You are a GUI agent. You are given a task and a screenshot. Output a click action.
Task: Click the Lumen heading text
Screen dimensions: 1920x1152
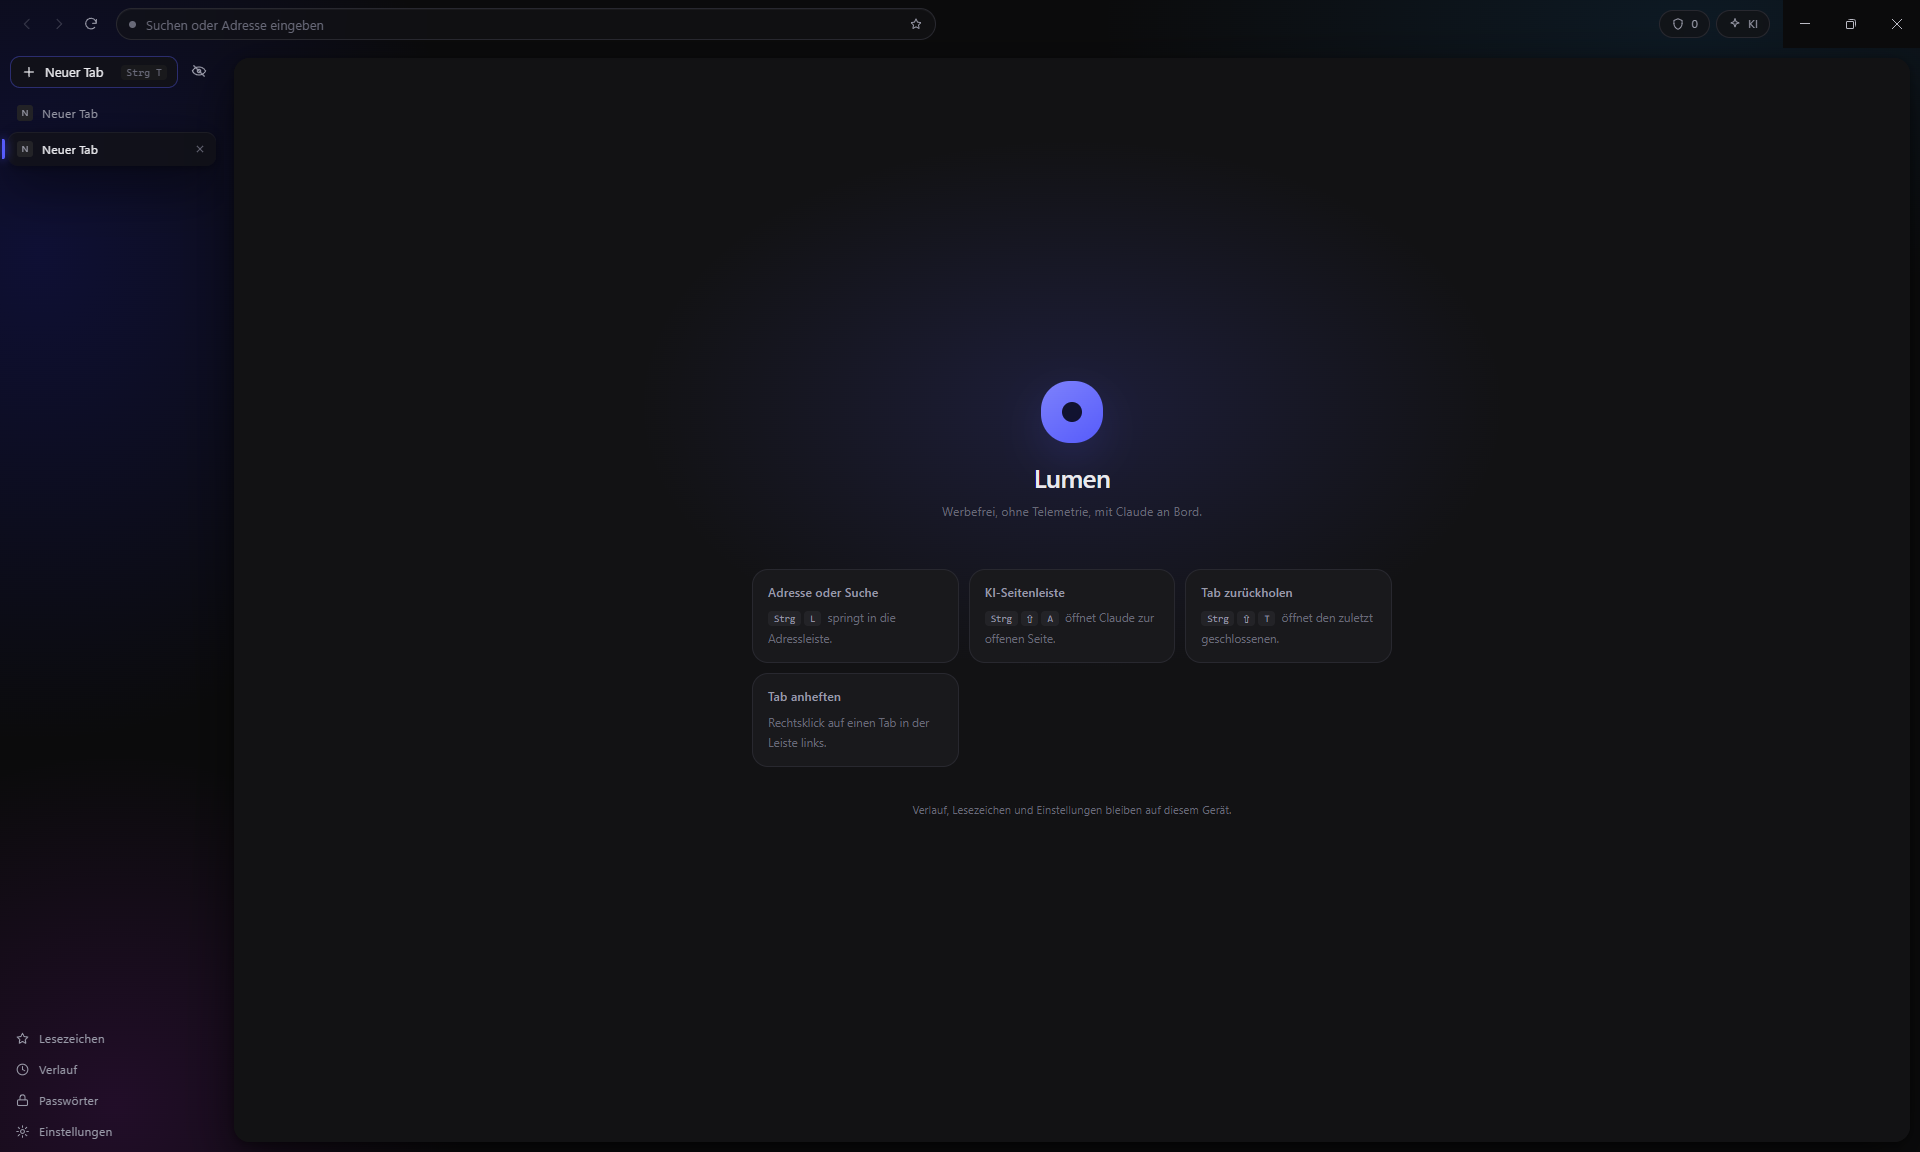coord(1072,480)
